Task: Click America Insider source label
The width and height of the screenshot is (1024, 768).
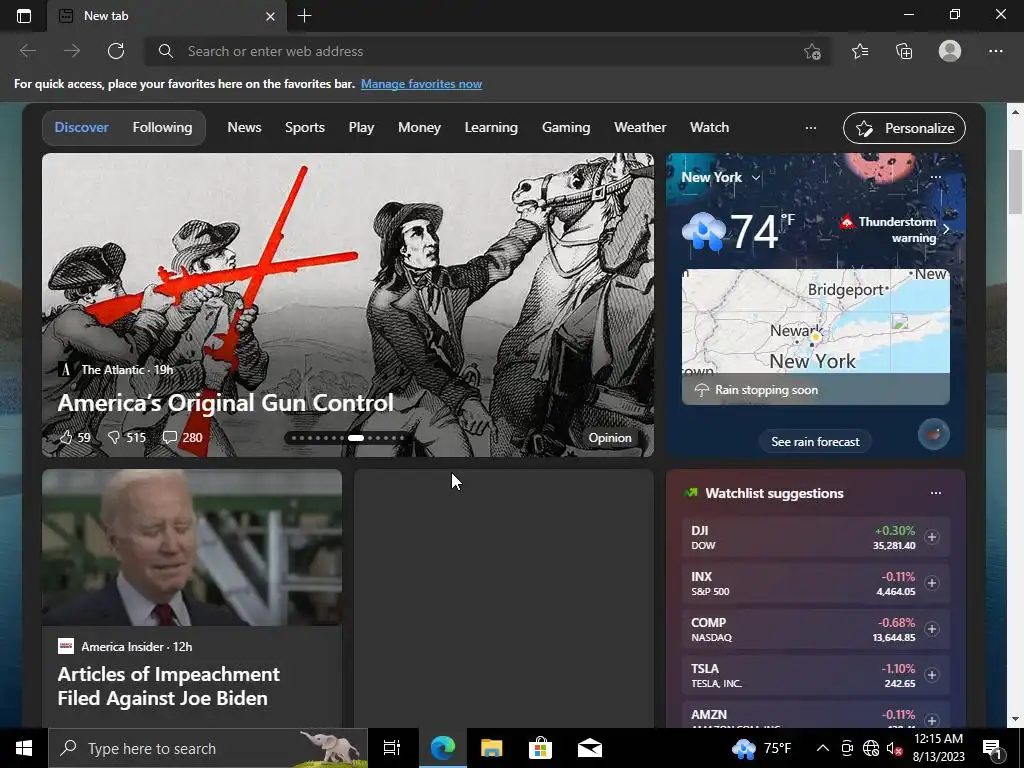Action: tap(122, 647)
